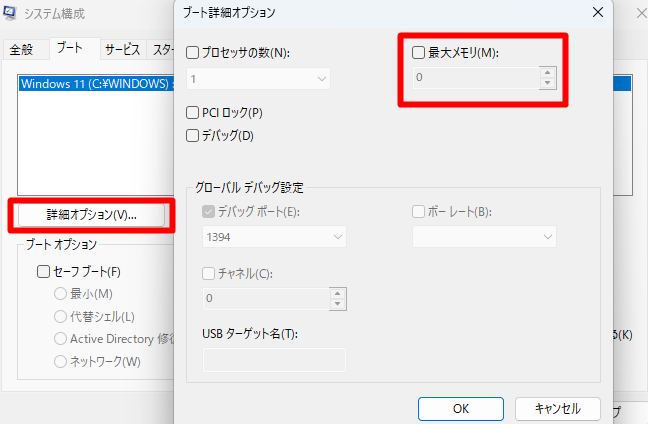Screen dimensions: 648x424
Task: Switch to the 全般 tab
Action: [x=25, y=50]
